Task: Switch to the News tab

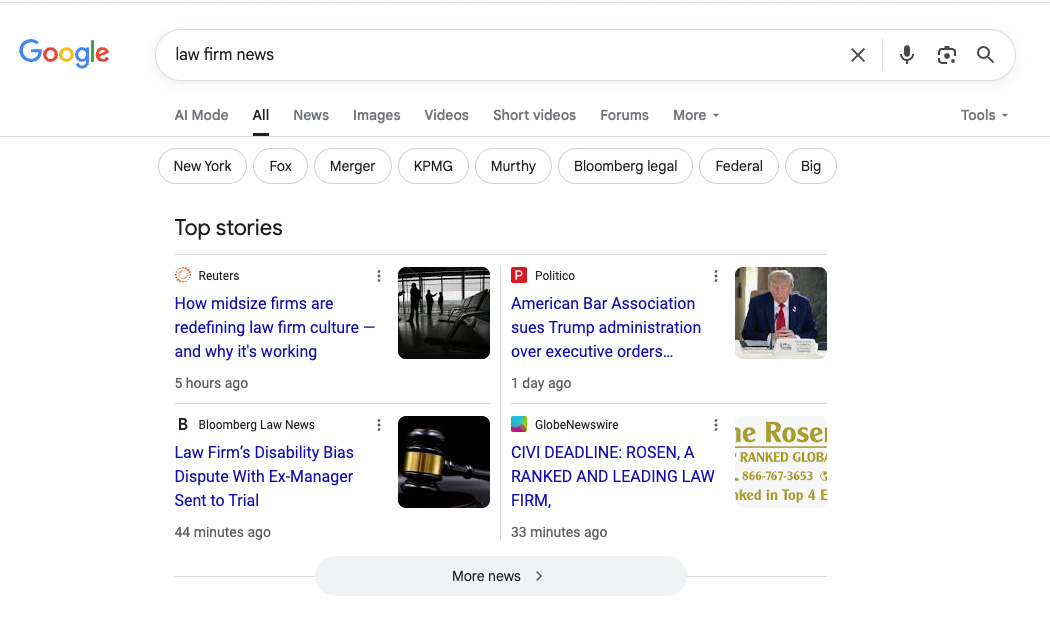Action: point(310,115)
